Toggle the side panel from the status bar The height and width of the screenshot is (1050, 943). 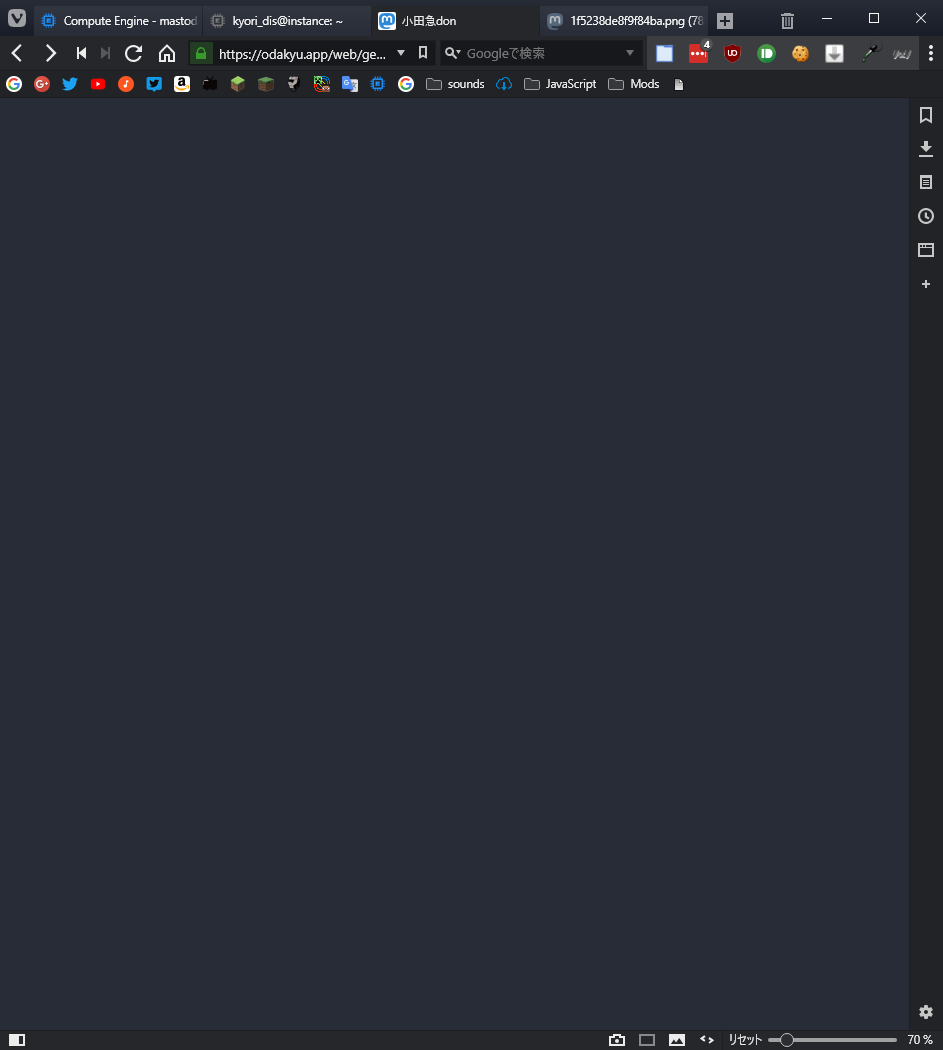16,1040
